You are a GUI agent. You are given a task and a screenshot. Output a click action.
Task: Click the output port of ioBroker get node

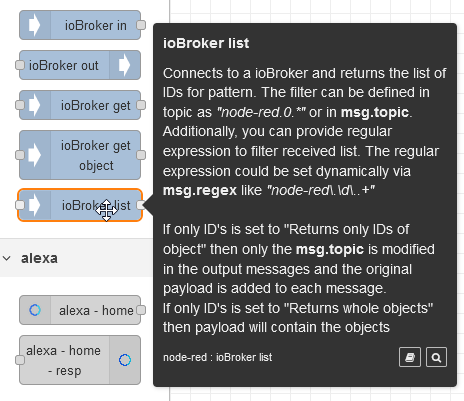[x=141, y=105]
